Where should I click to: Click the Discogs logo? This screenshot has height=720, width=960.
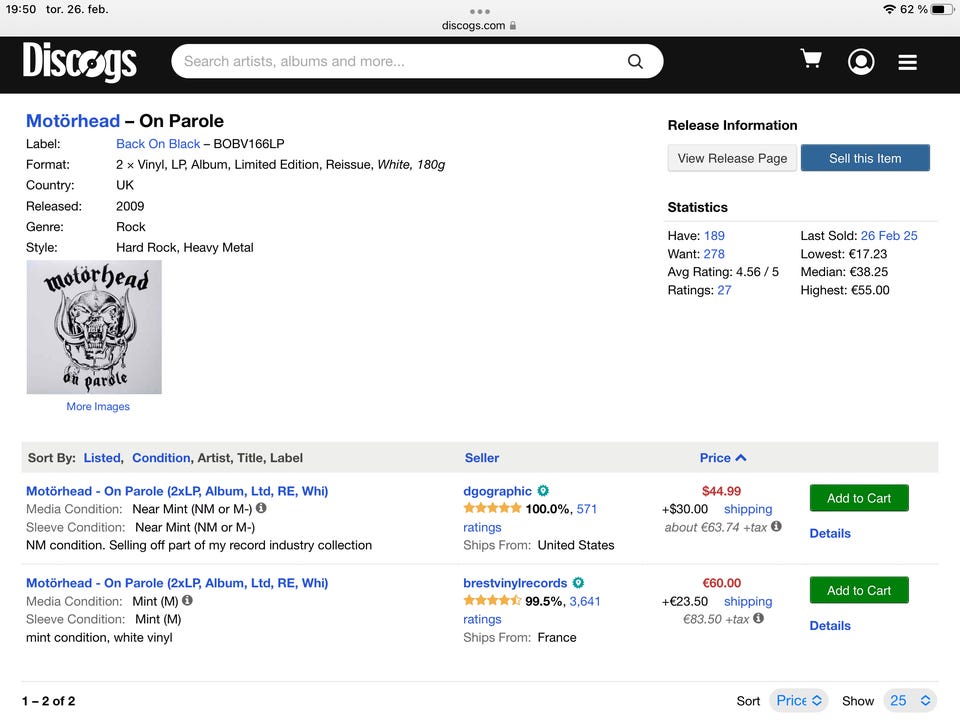pyautogui.click(x=80, y=62)
